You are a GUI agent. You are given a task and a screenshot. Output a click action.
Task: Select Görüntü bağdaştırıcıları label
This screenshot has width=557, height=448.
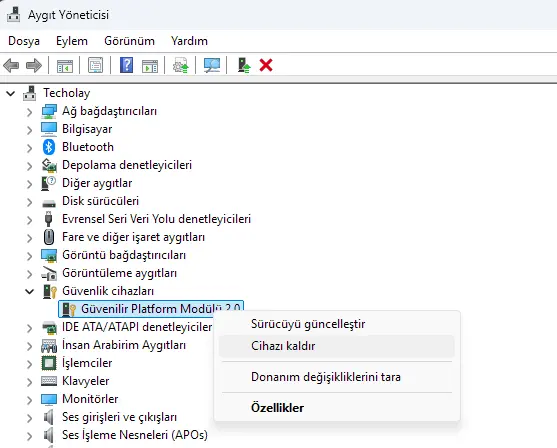coord(124,255)
